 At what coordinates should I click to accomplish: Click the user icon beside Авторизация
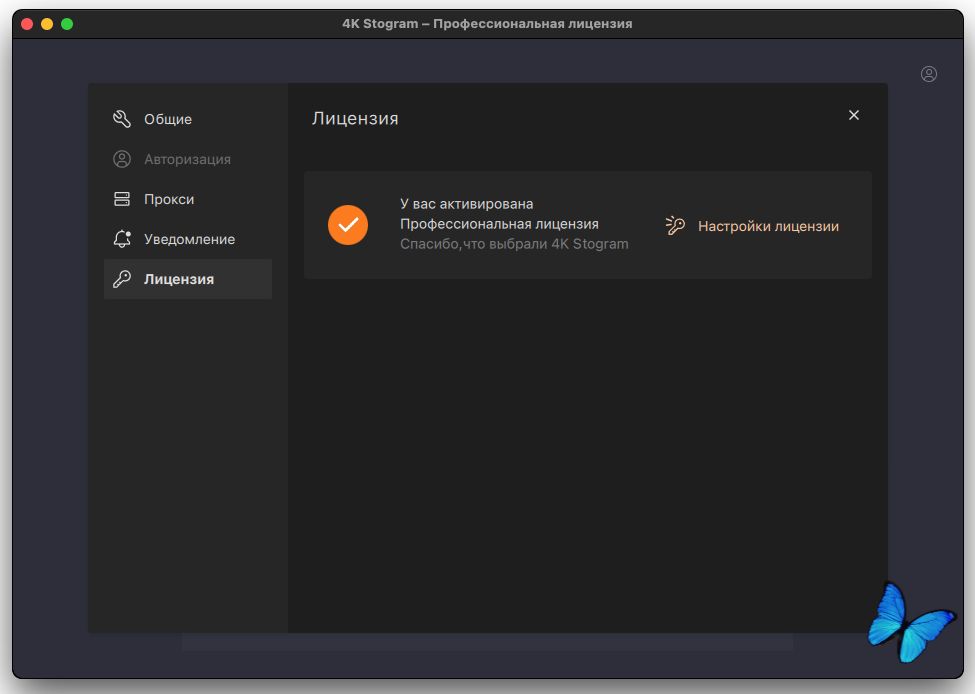122,159
